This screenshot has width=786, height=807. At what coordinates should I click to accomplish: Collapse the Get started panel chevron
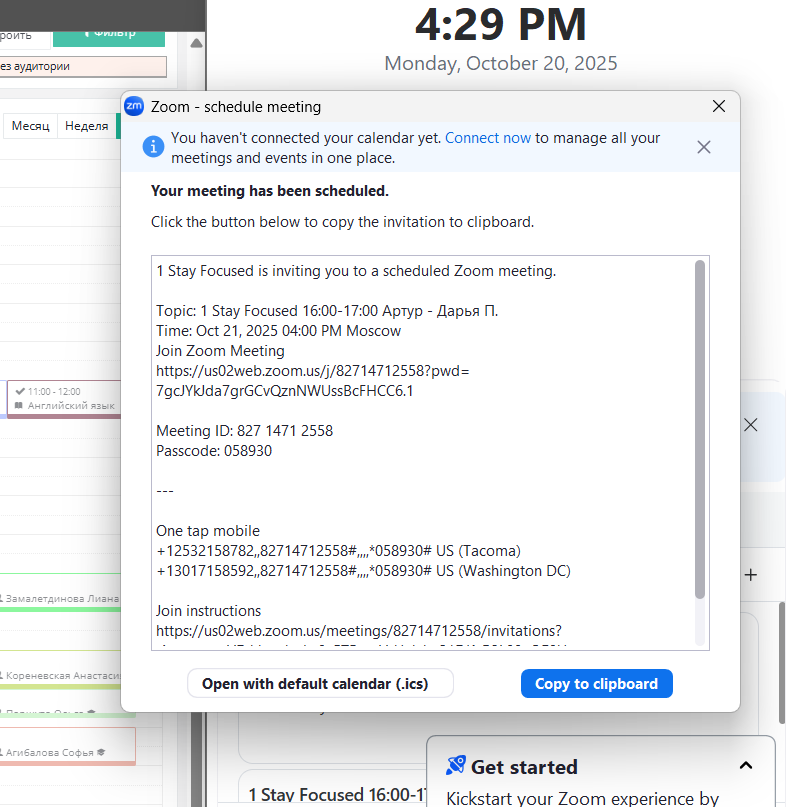tap(746, 765)
